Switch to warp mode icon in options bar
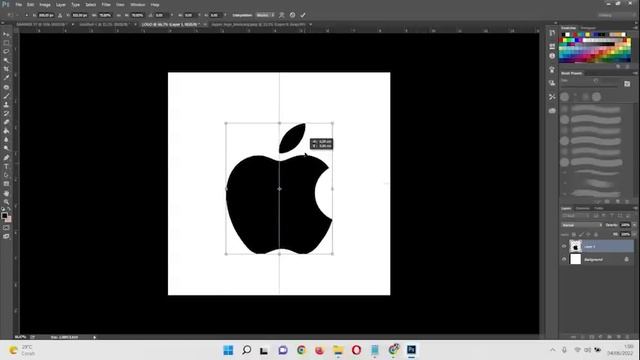This screenshot has width=640, height=360. coord(282,15)
